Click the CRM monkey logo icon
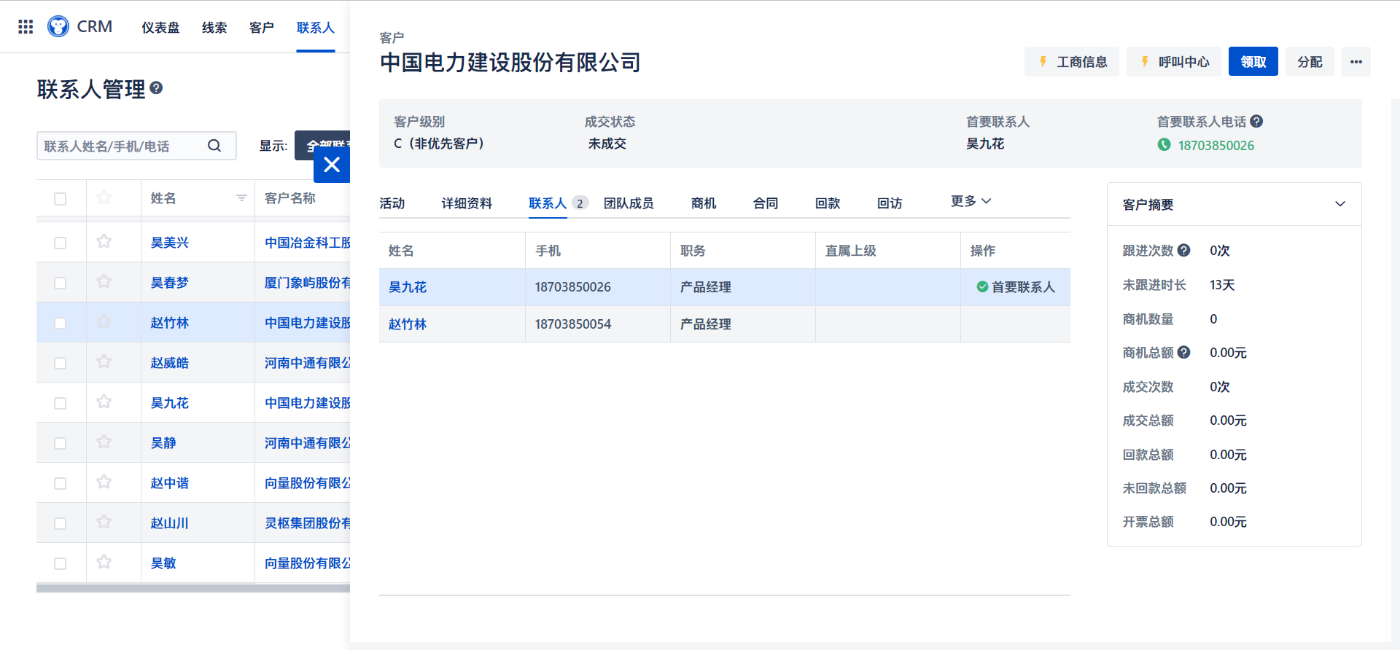 click(59, 27)
